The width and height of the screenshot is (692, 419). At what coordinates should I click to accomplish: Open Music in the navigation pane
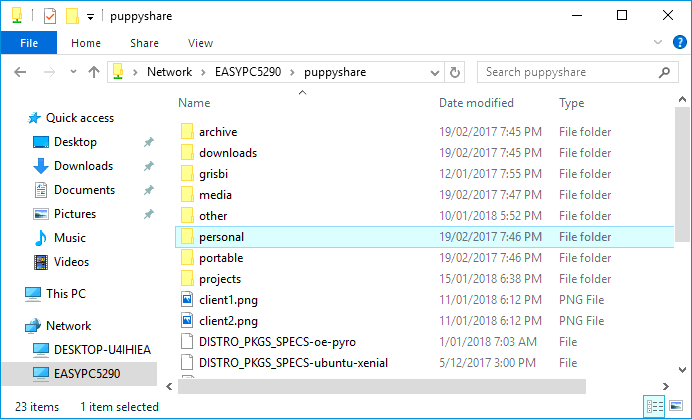coord(70,238)
